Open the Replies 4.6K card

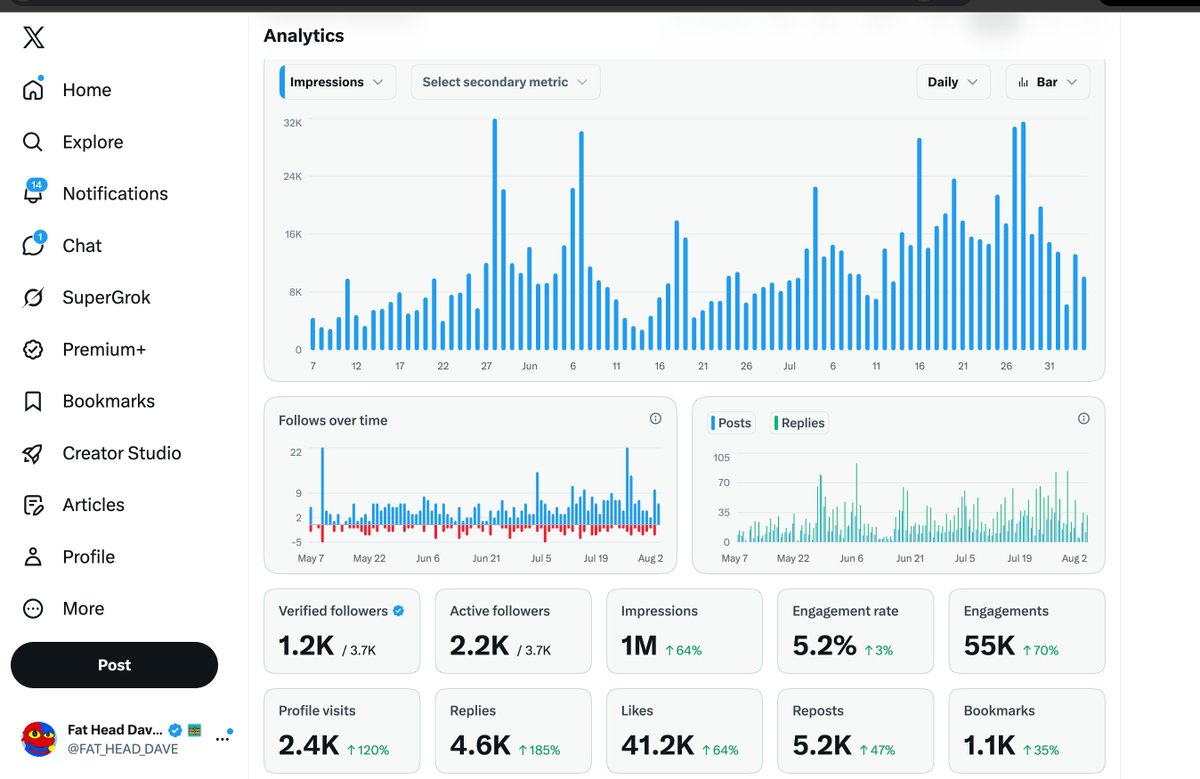click(513, 730)
